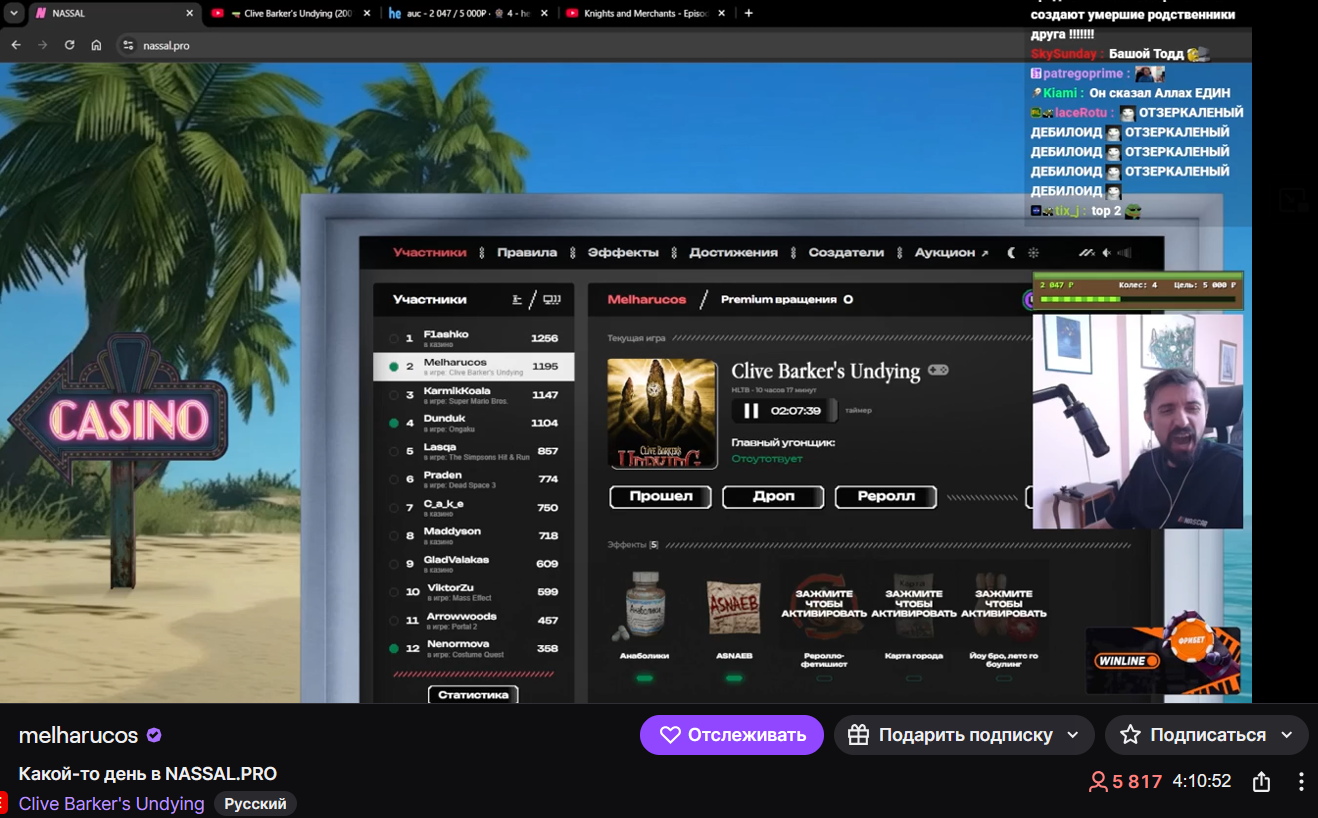Click the share stream icon
Image resolution: width=1318 pixels, height=818 pixels.
(1261, 781)
